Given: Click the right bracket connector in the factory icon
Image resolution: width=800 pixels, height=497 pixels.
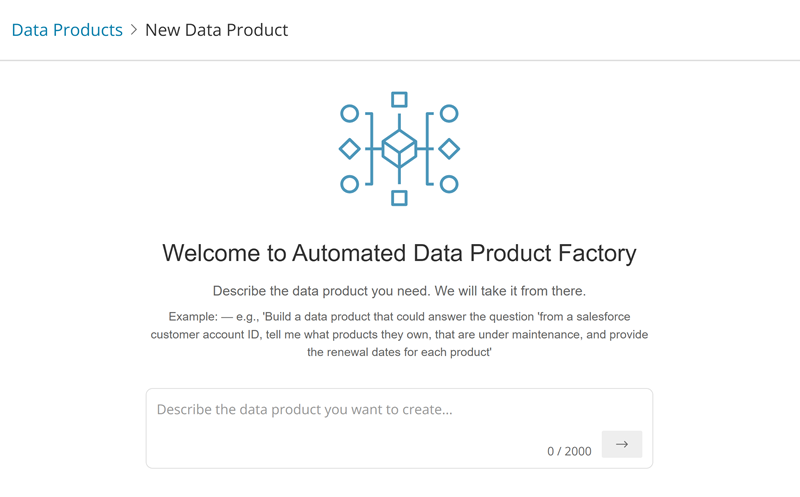Looking at the screenshot, I should pyautogui.click(x=428, y=149).
